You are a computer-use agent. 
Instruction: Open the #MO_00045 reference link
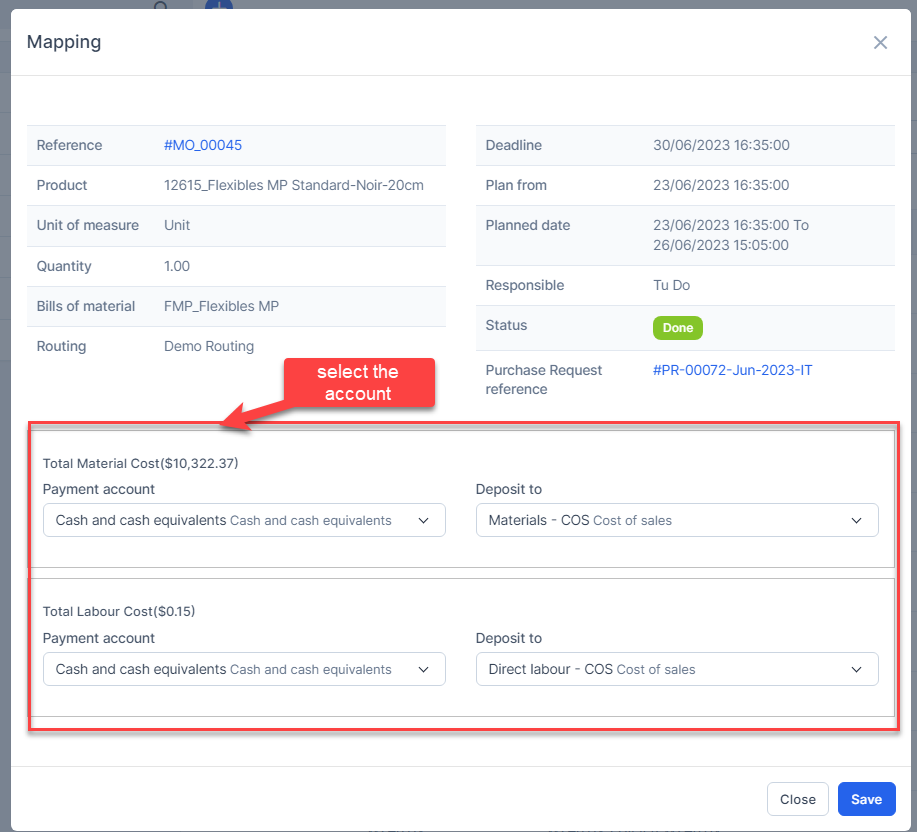coord(203,145)
